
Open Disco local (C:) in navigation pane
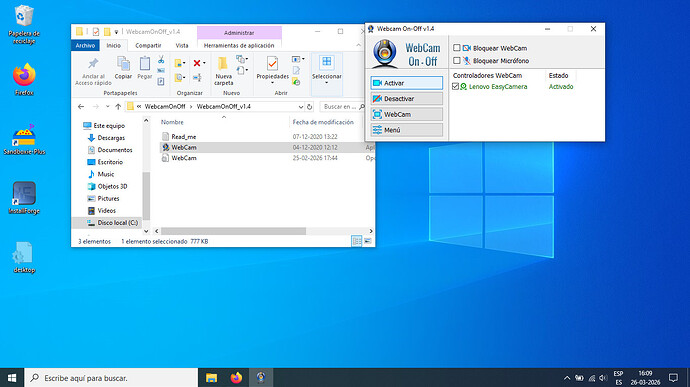117,223
